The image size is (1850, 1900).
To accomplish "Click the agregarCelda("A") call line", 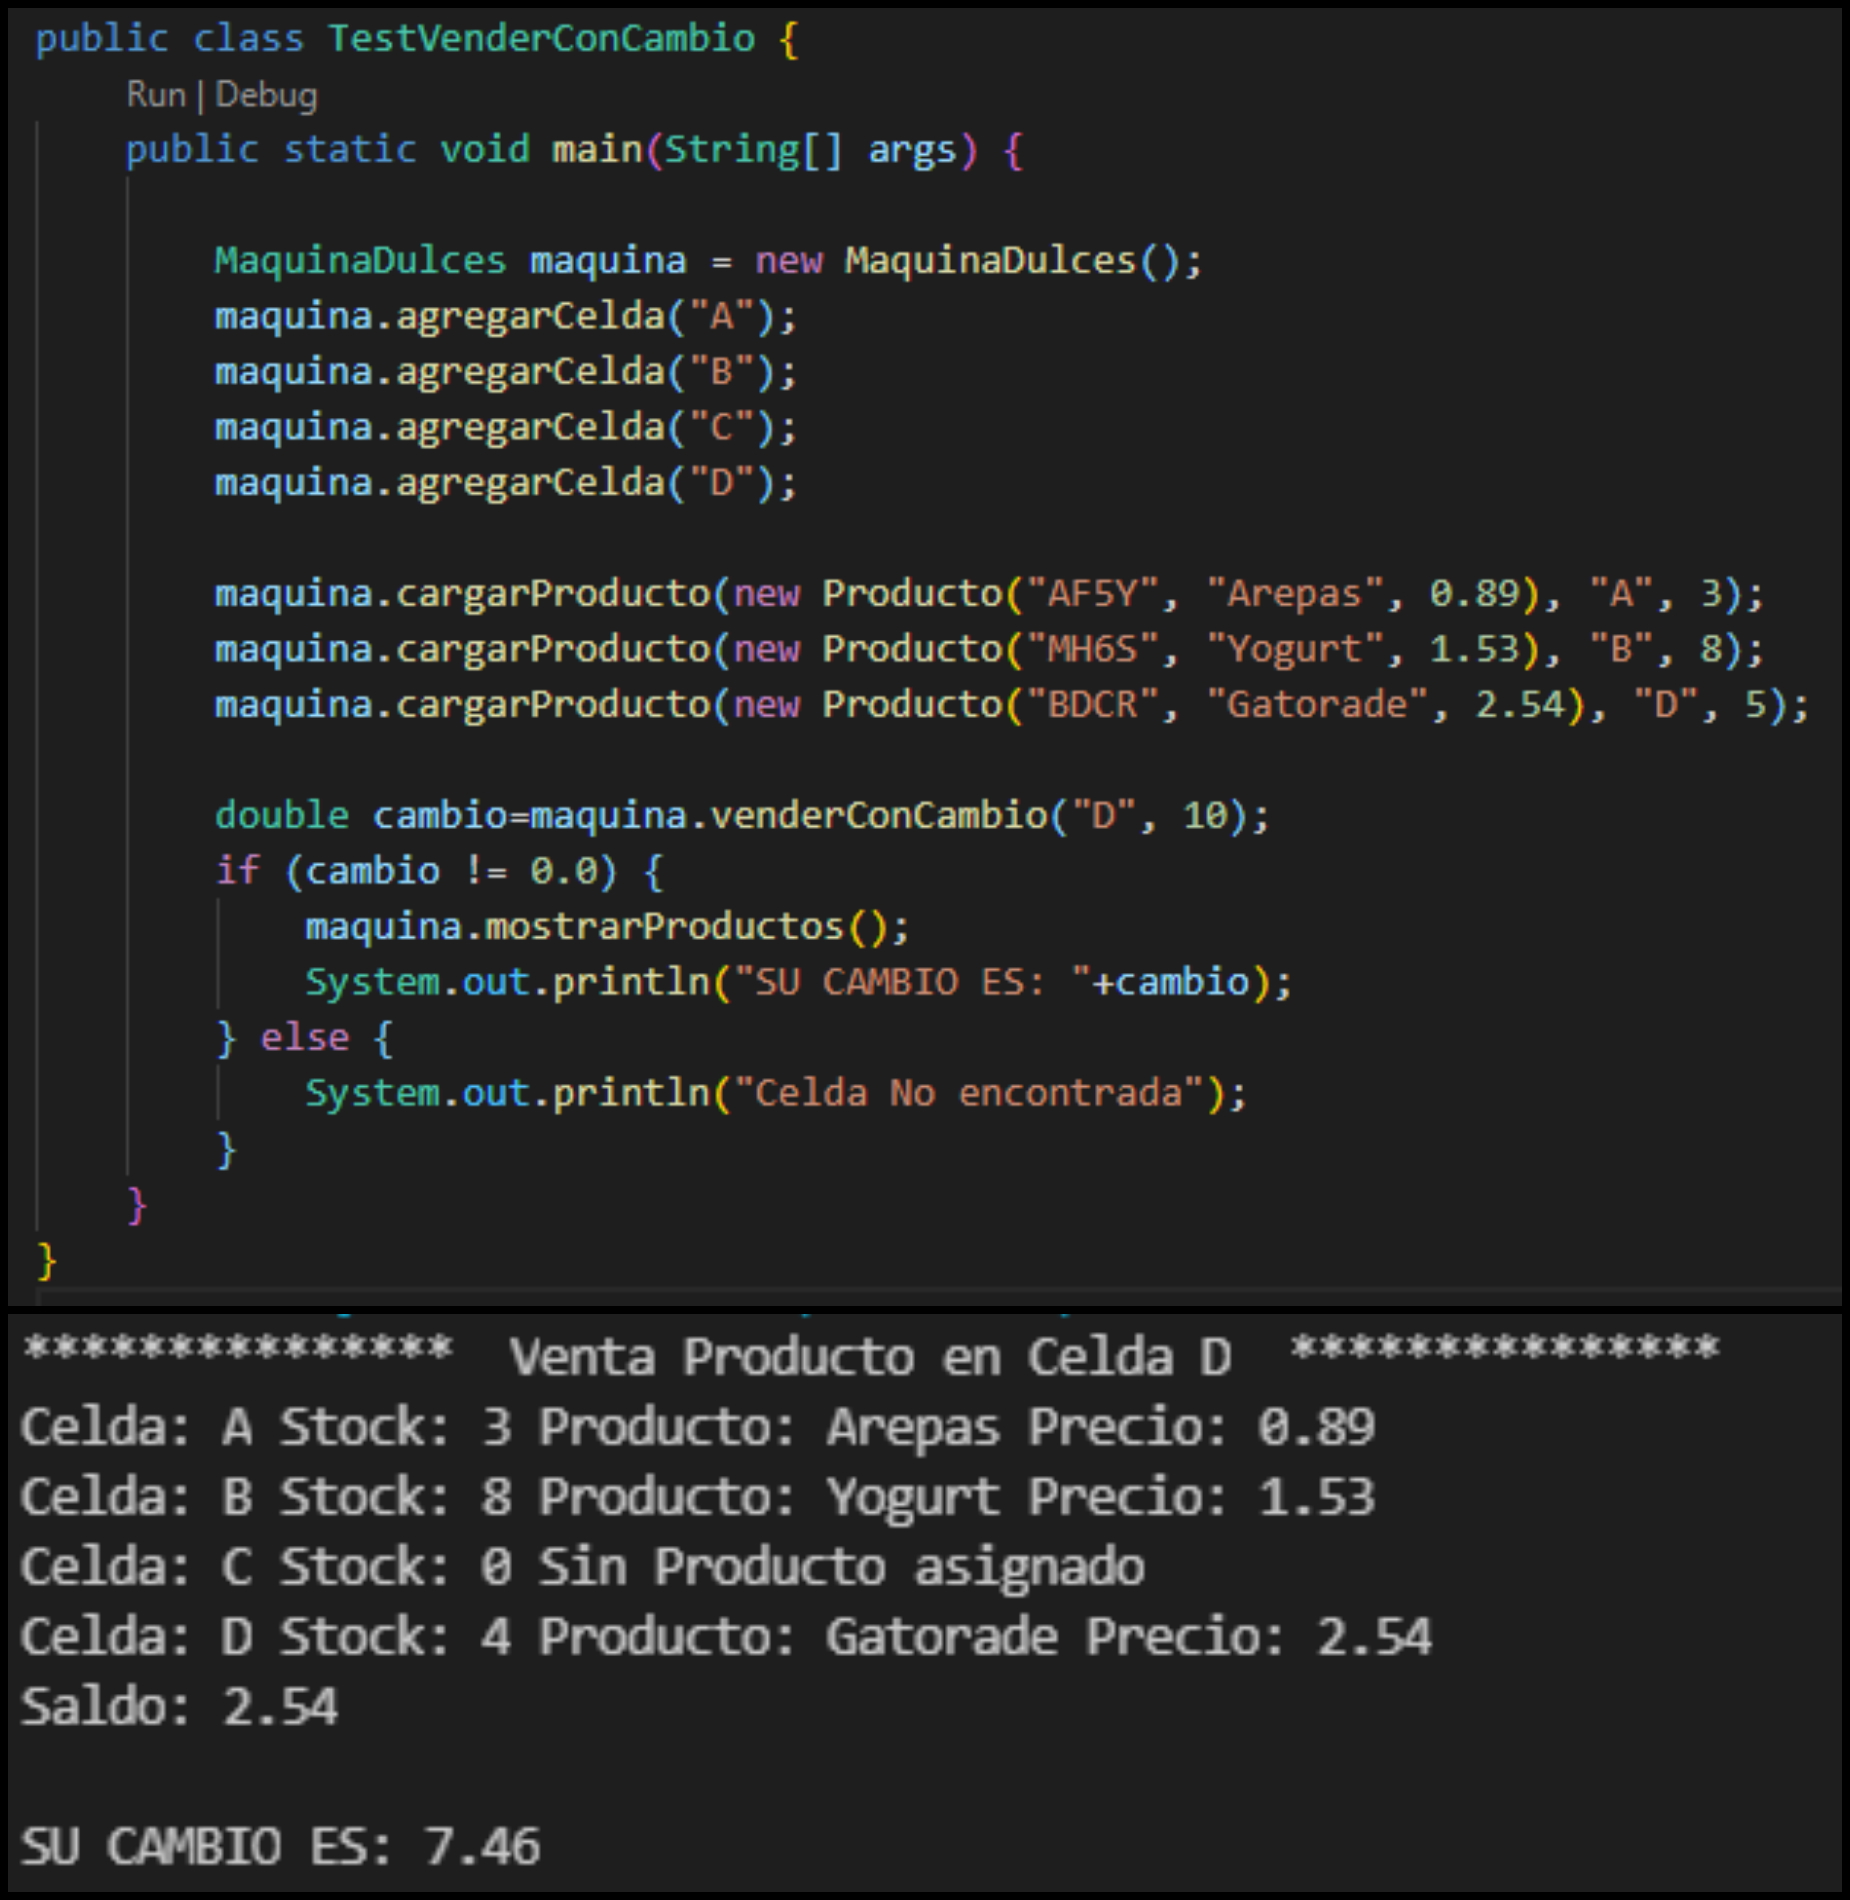I will point(505,317).
